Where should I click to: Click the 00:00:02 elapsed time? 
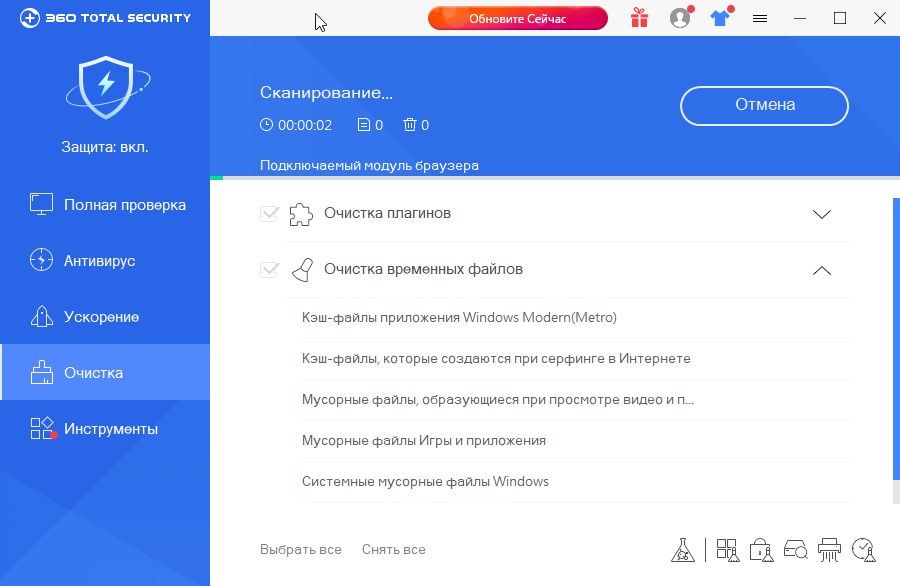(305, 125)
